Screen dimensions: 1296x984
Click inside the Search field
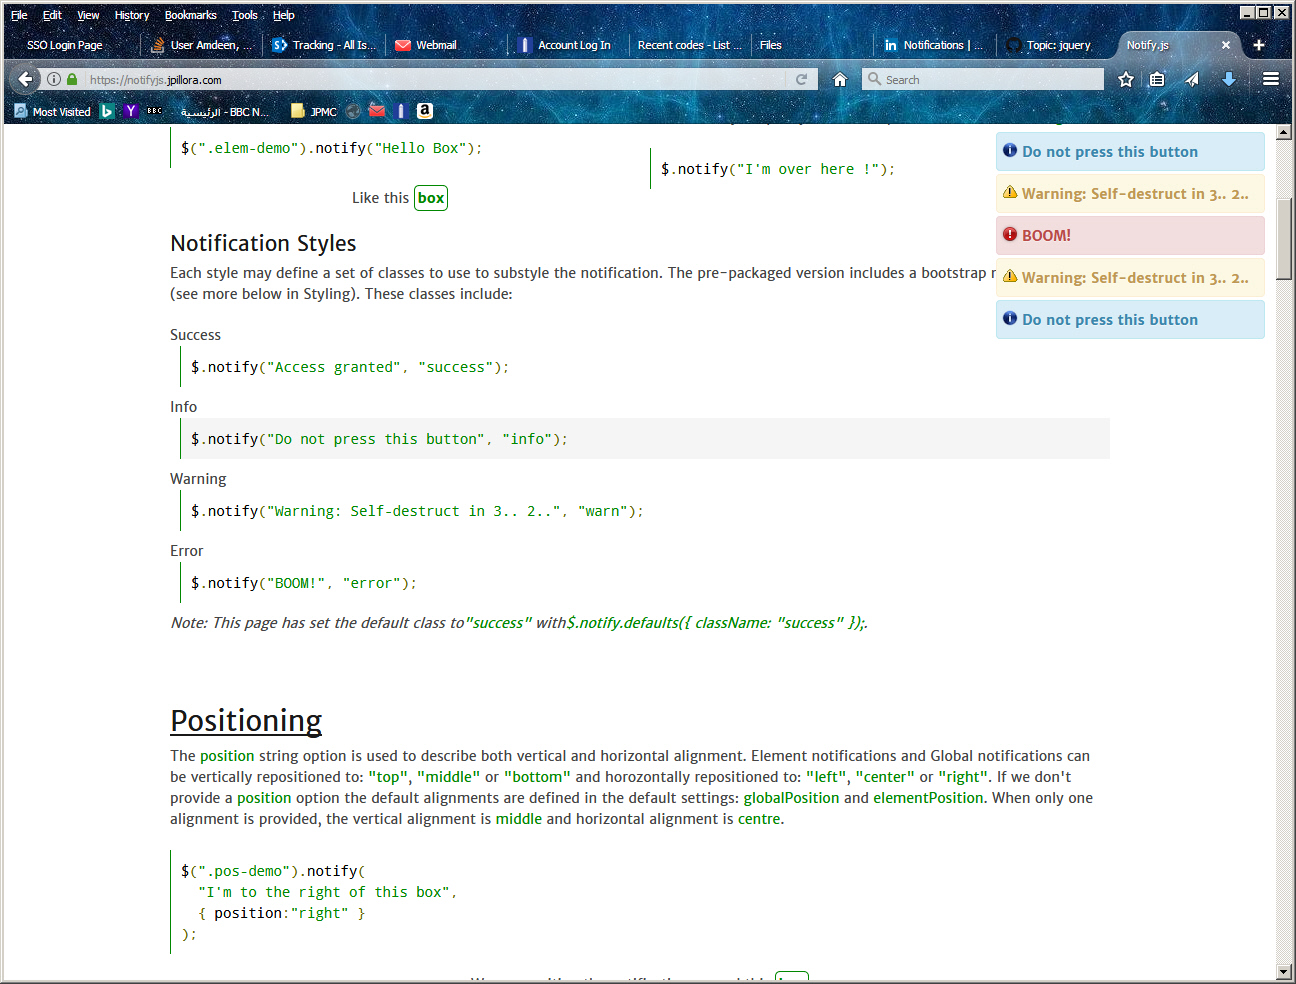click(x=990, y=79)
